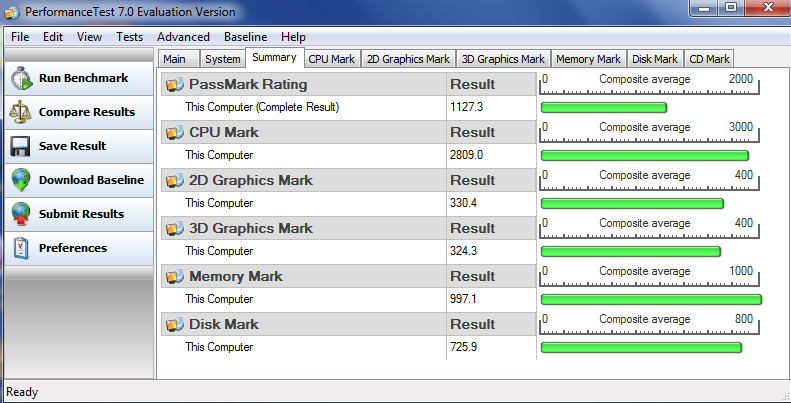Click the 3D Graphics Mark green bar
Image resolution: width=791 pixels, height=403 pixels.
[x=631, y=251]
